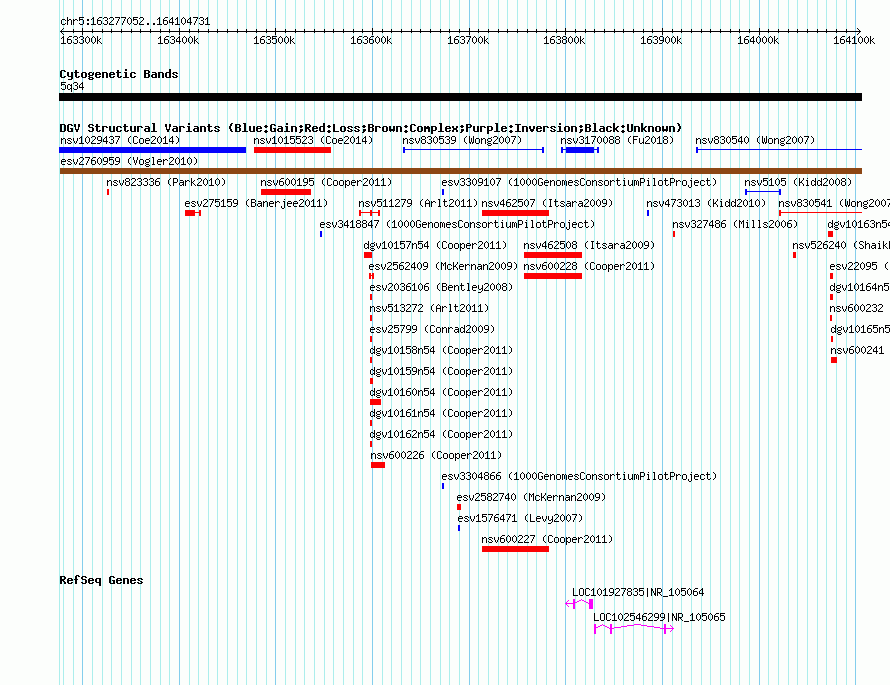Open variant nsv327486 (Mills2006)
This screenshot has height=685, width=890.
735,224
